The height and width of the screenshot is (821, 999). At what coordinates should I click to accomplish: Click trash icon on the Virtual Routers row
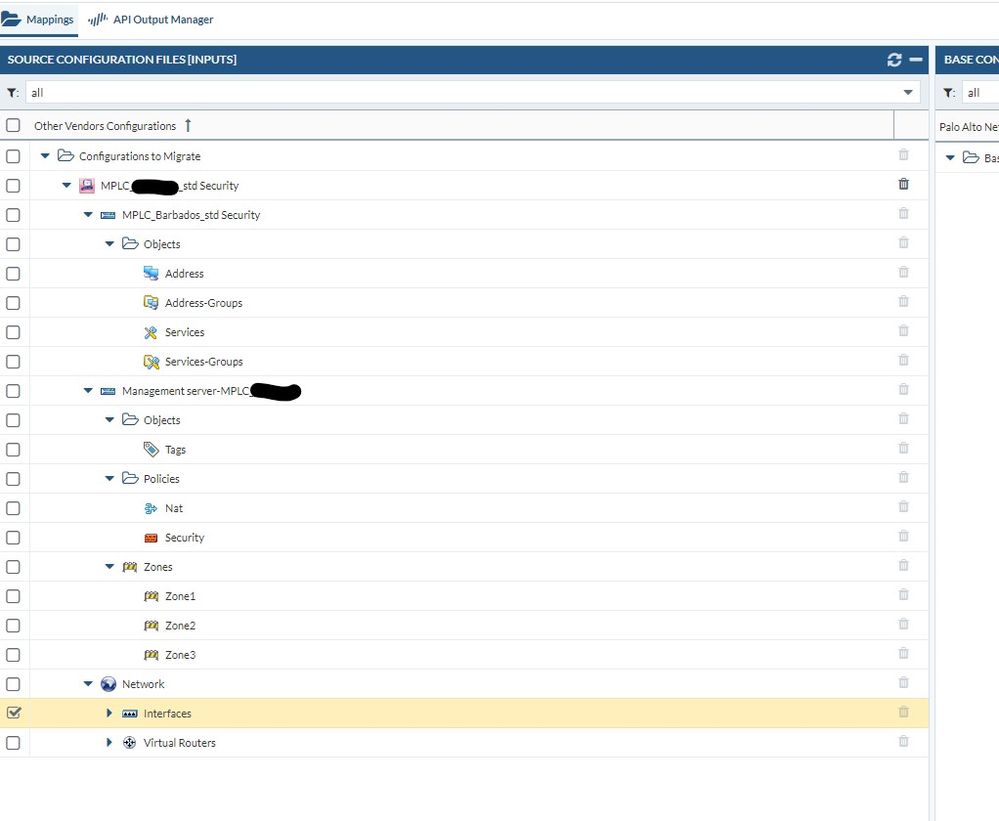(903, 741)
